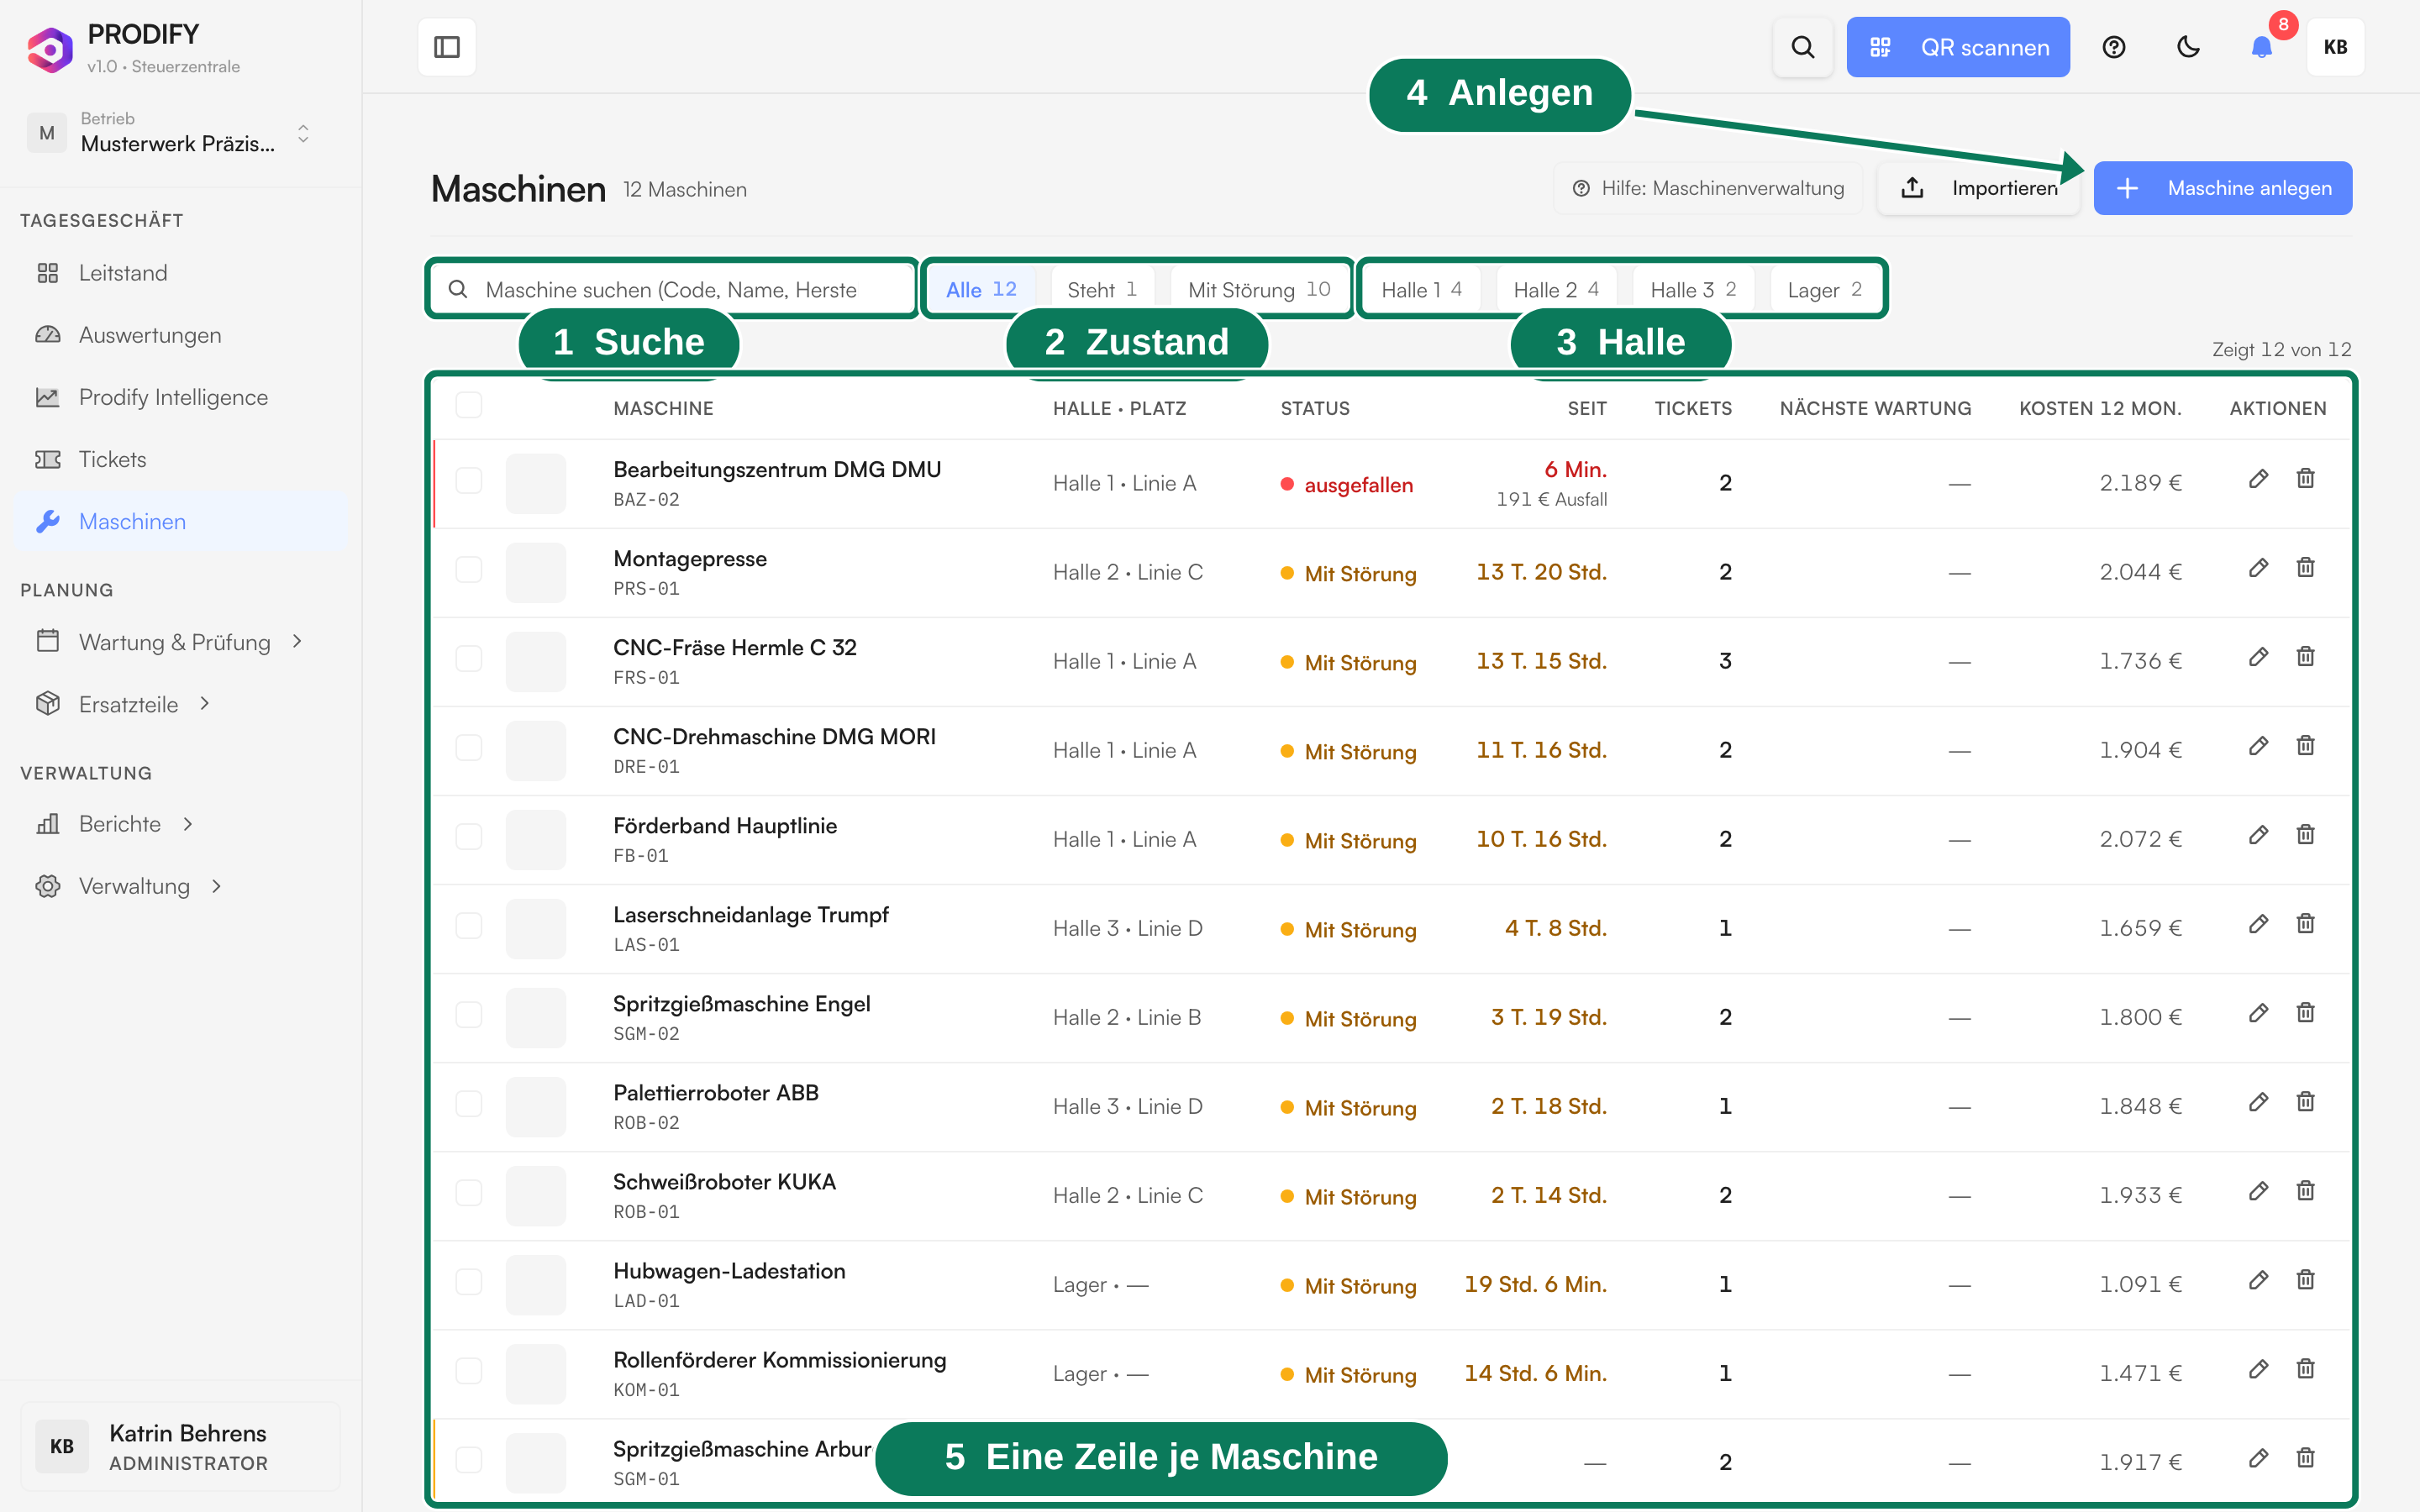This screenshot has width=2420, height=1512.
Task: Open Katrin Behrens profile card
Action: click(180, 1446)
